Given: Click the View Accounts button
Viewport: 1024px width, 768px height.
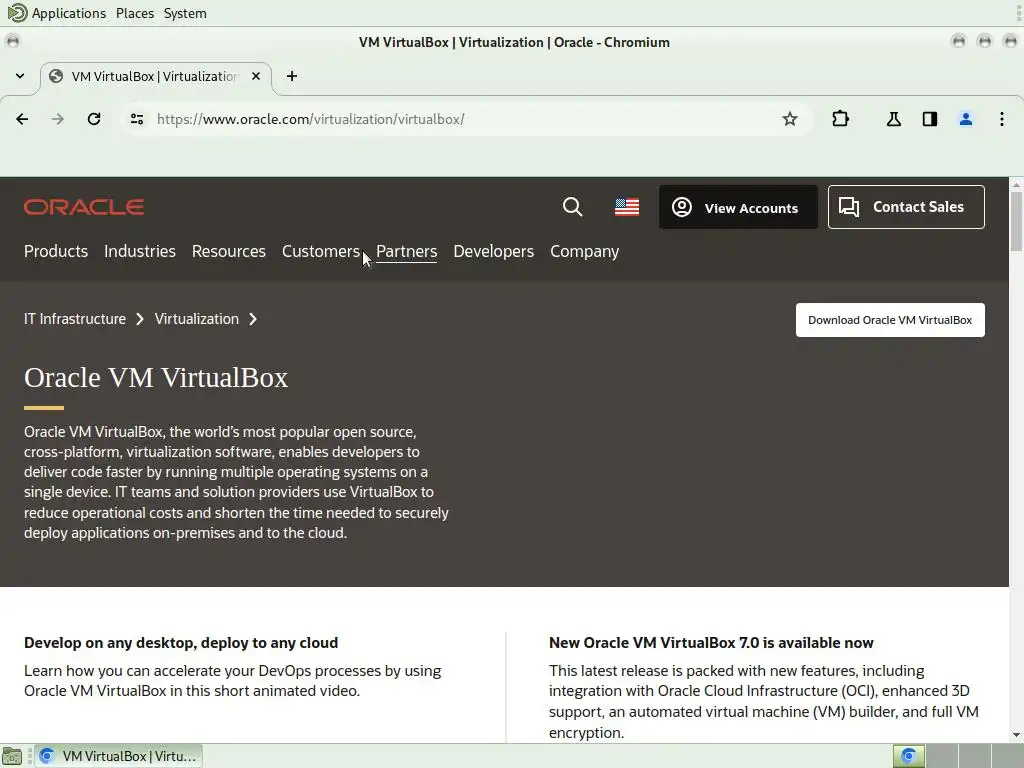Looking at the screenshot, I should 738,207.
